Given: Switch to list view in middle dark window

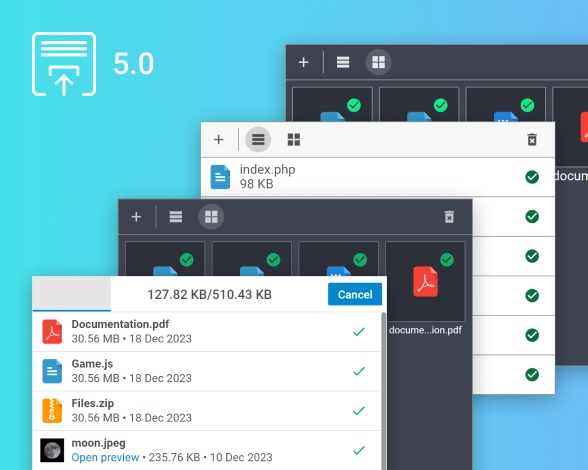Looking at the screenshot, I should 176,217.
